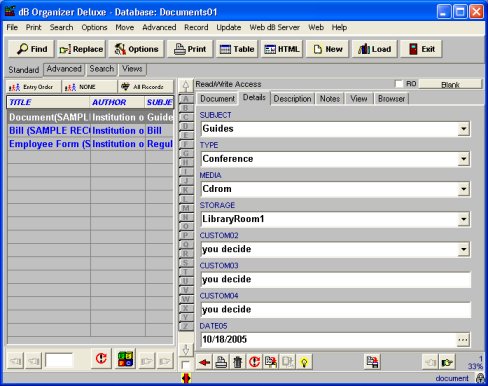The height and width of the screenshot is (386, 488).
Task: Click the HTML toolbar button
Action: 282,49
